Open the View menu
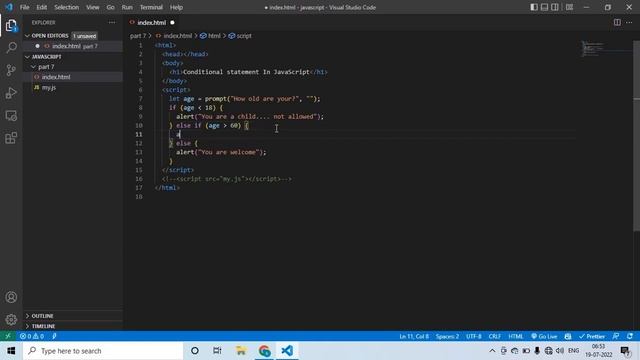The height and width of the screenshot is (360, 640). pos(93,7)
